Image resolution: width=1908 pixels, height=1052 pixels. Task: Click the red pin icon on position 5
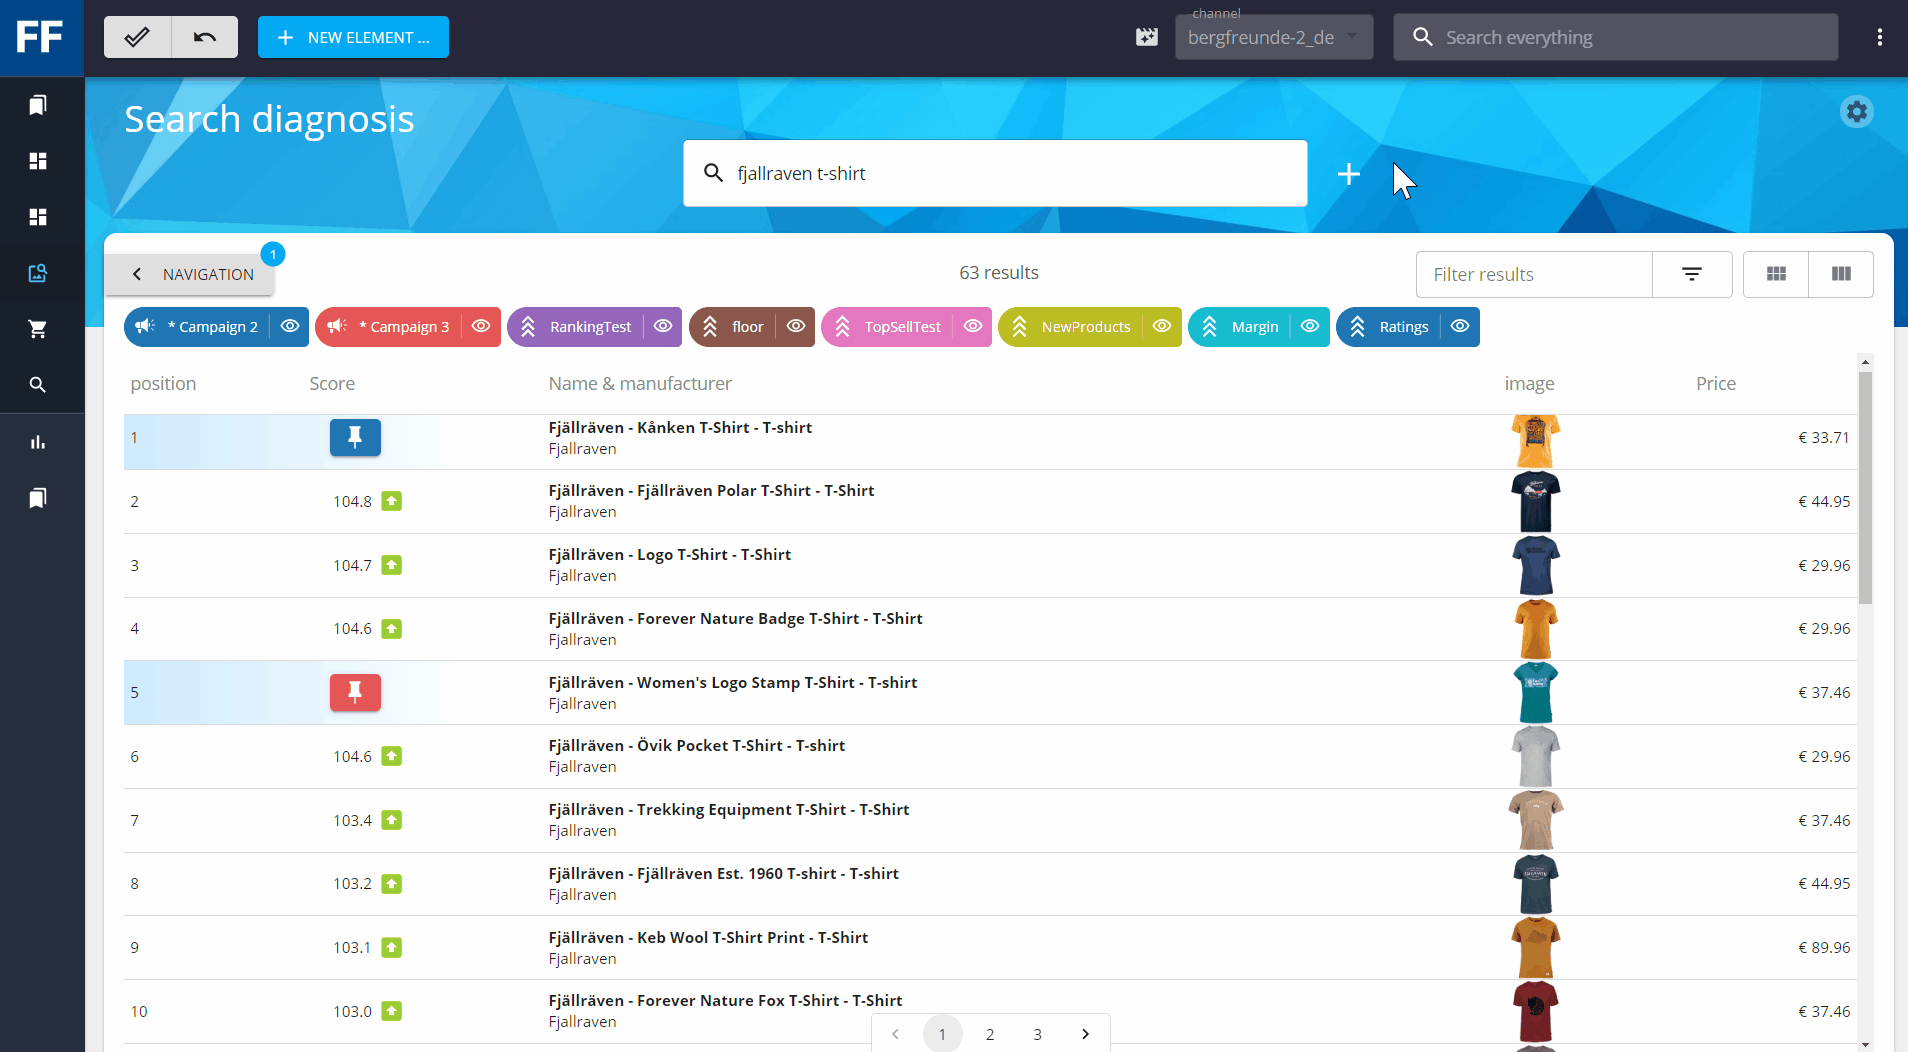coord(355,692)
